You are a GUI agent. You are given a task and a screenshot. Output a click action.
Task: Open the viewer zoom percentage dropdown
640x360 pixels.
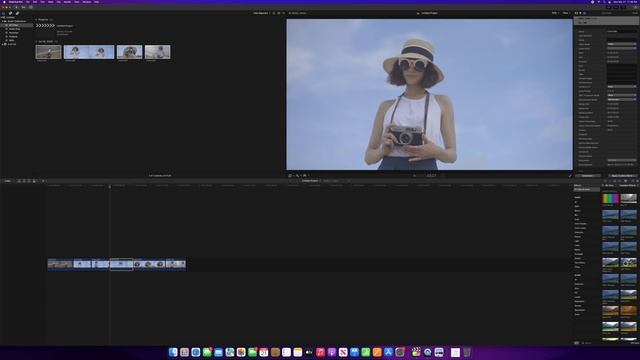555,13
